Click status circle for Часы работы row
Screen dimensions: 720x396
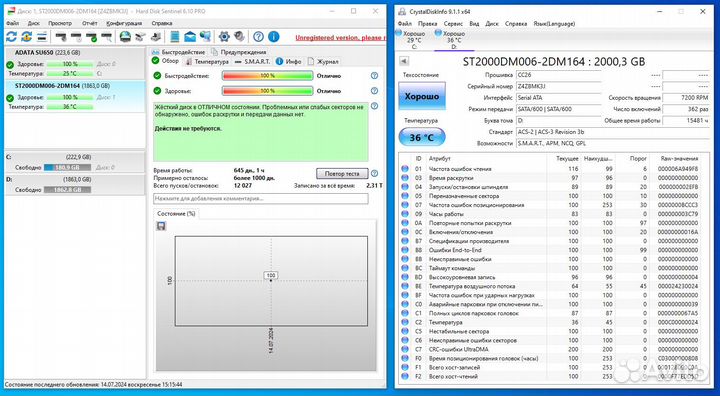coord(405,214)
